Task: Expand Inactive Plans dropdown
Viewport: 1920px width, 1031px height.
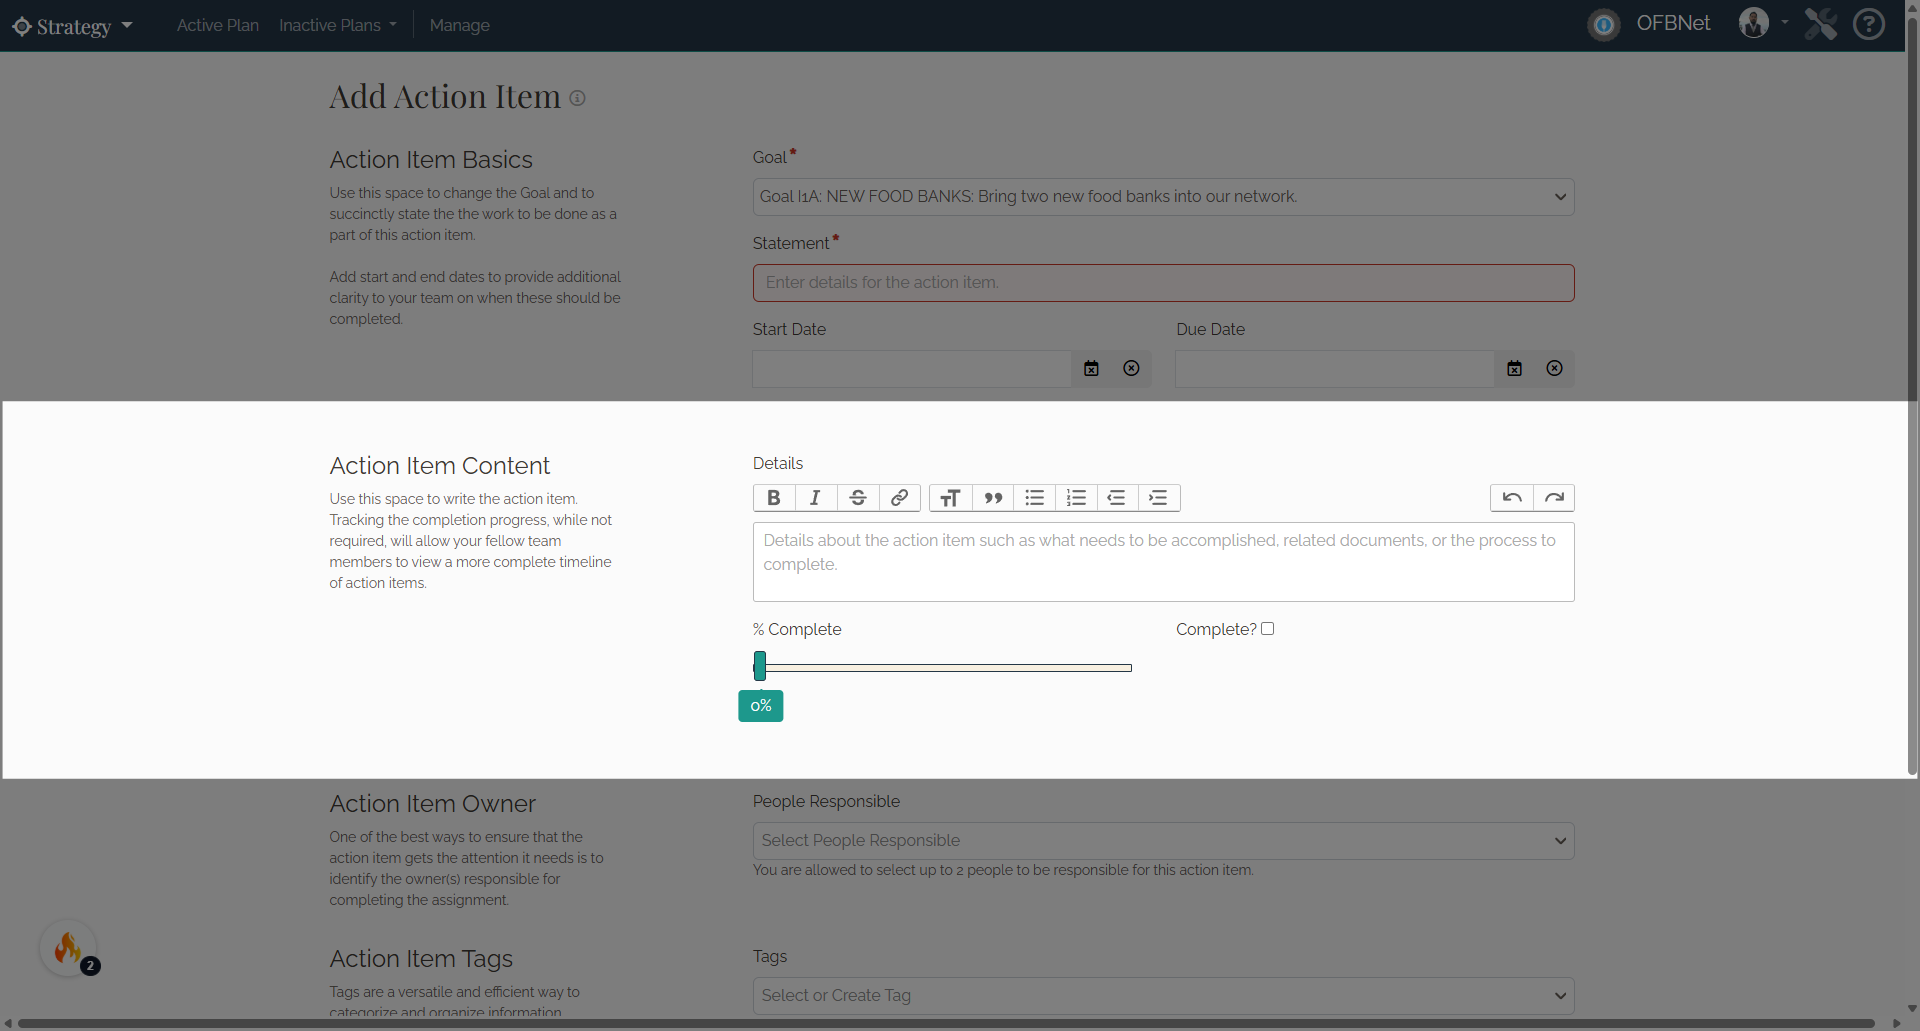Action: 338,25
